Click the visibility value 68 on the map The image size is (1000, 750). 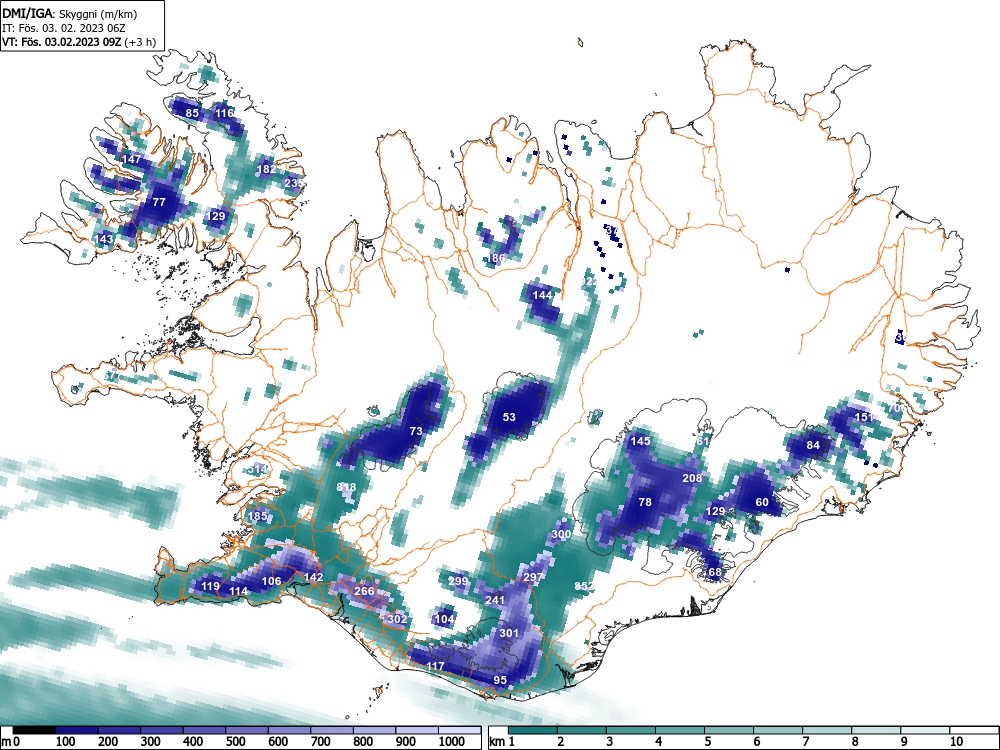[715, 572]
